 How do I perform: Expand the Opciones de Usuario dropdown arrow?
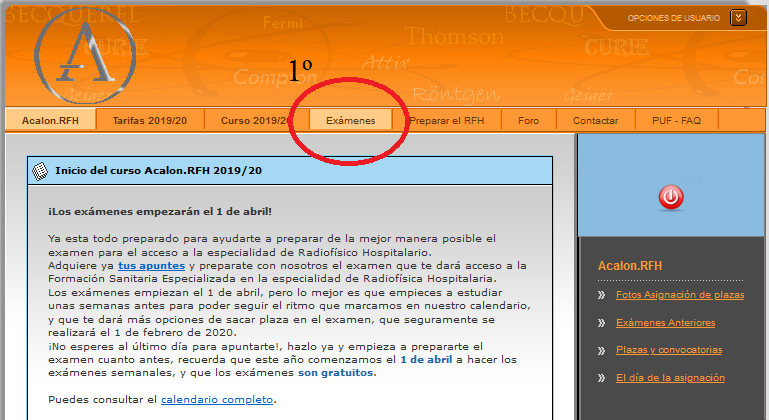point(738,17)
